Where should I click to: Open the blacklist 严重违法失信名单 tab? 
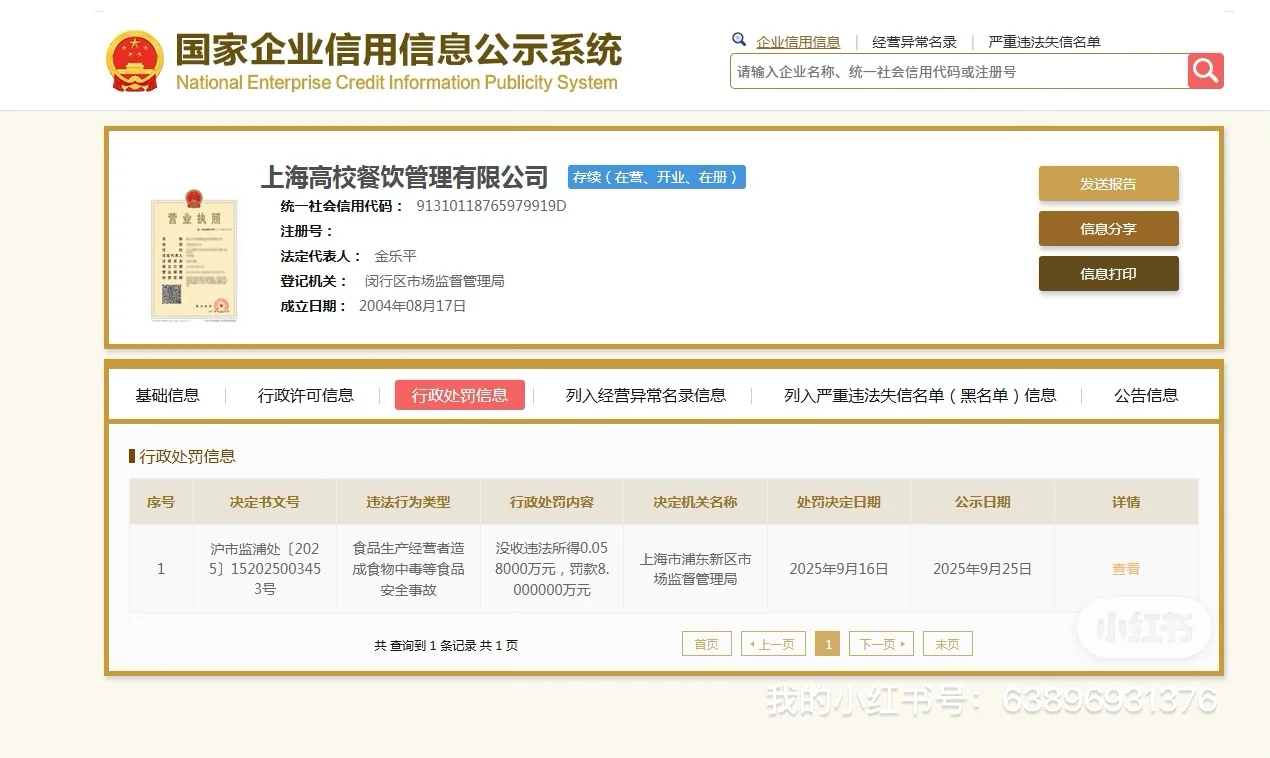(x=919, y=395)
